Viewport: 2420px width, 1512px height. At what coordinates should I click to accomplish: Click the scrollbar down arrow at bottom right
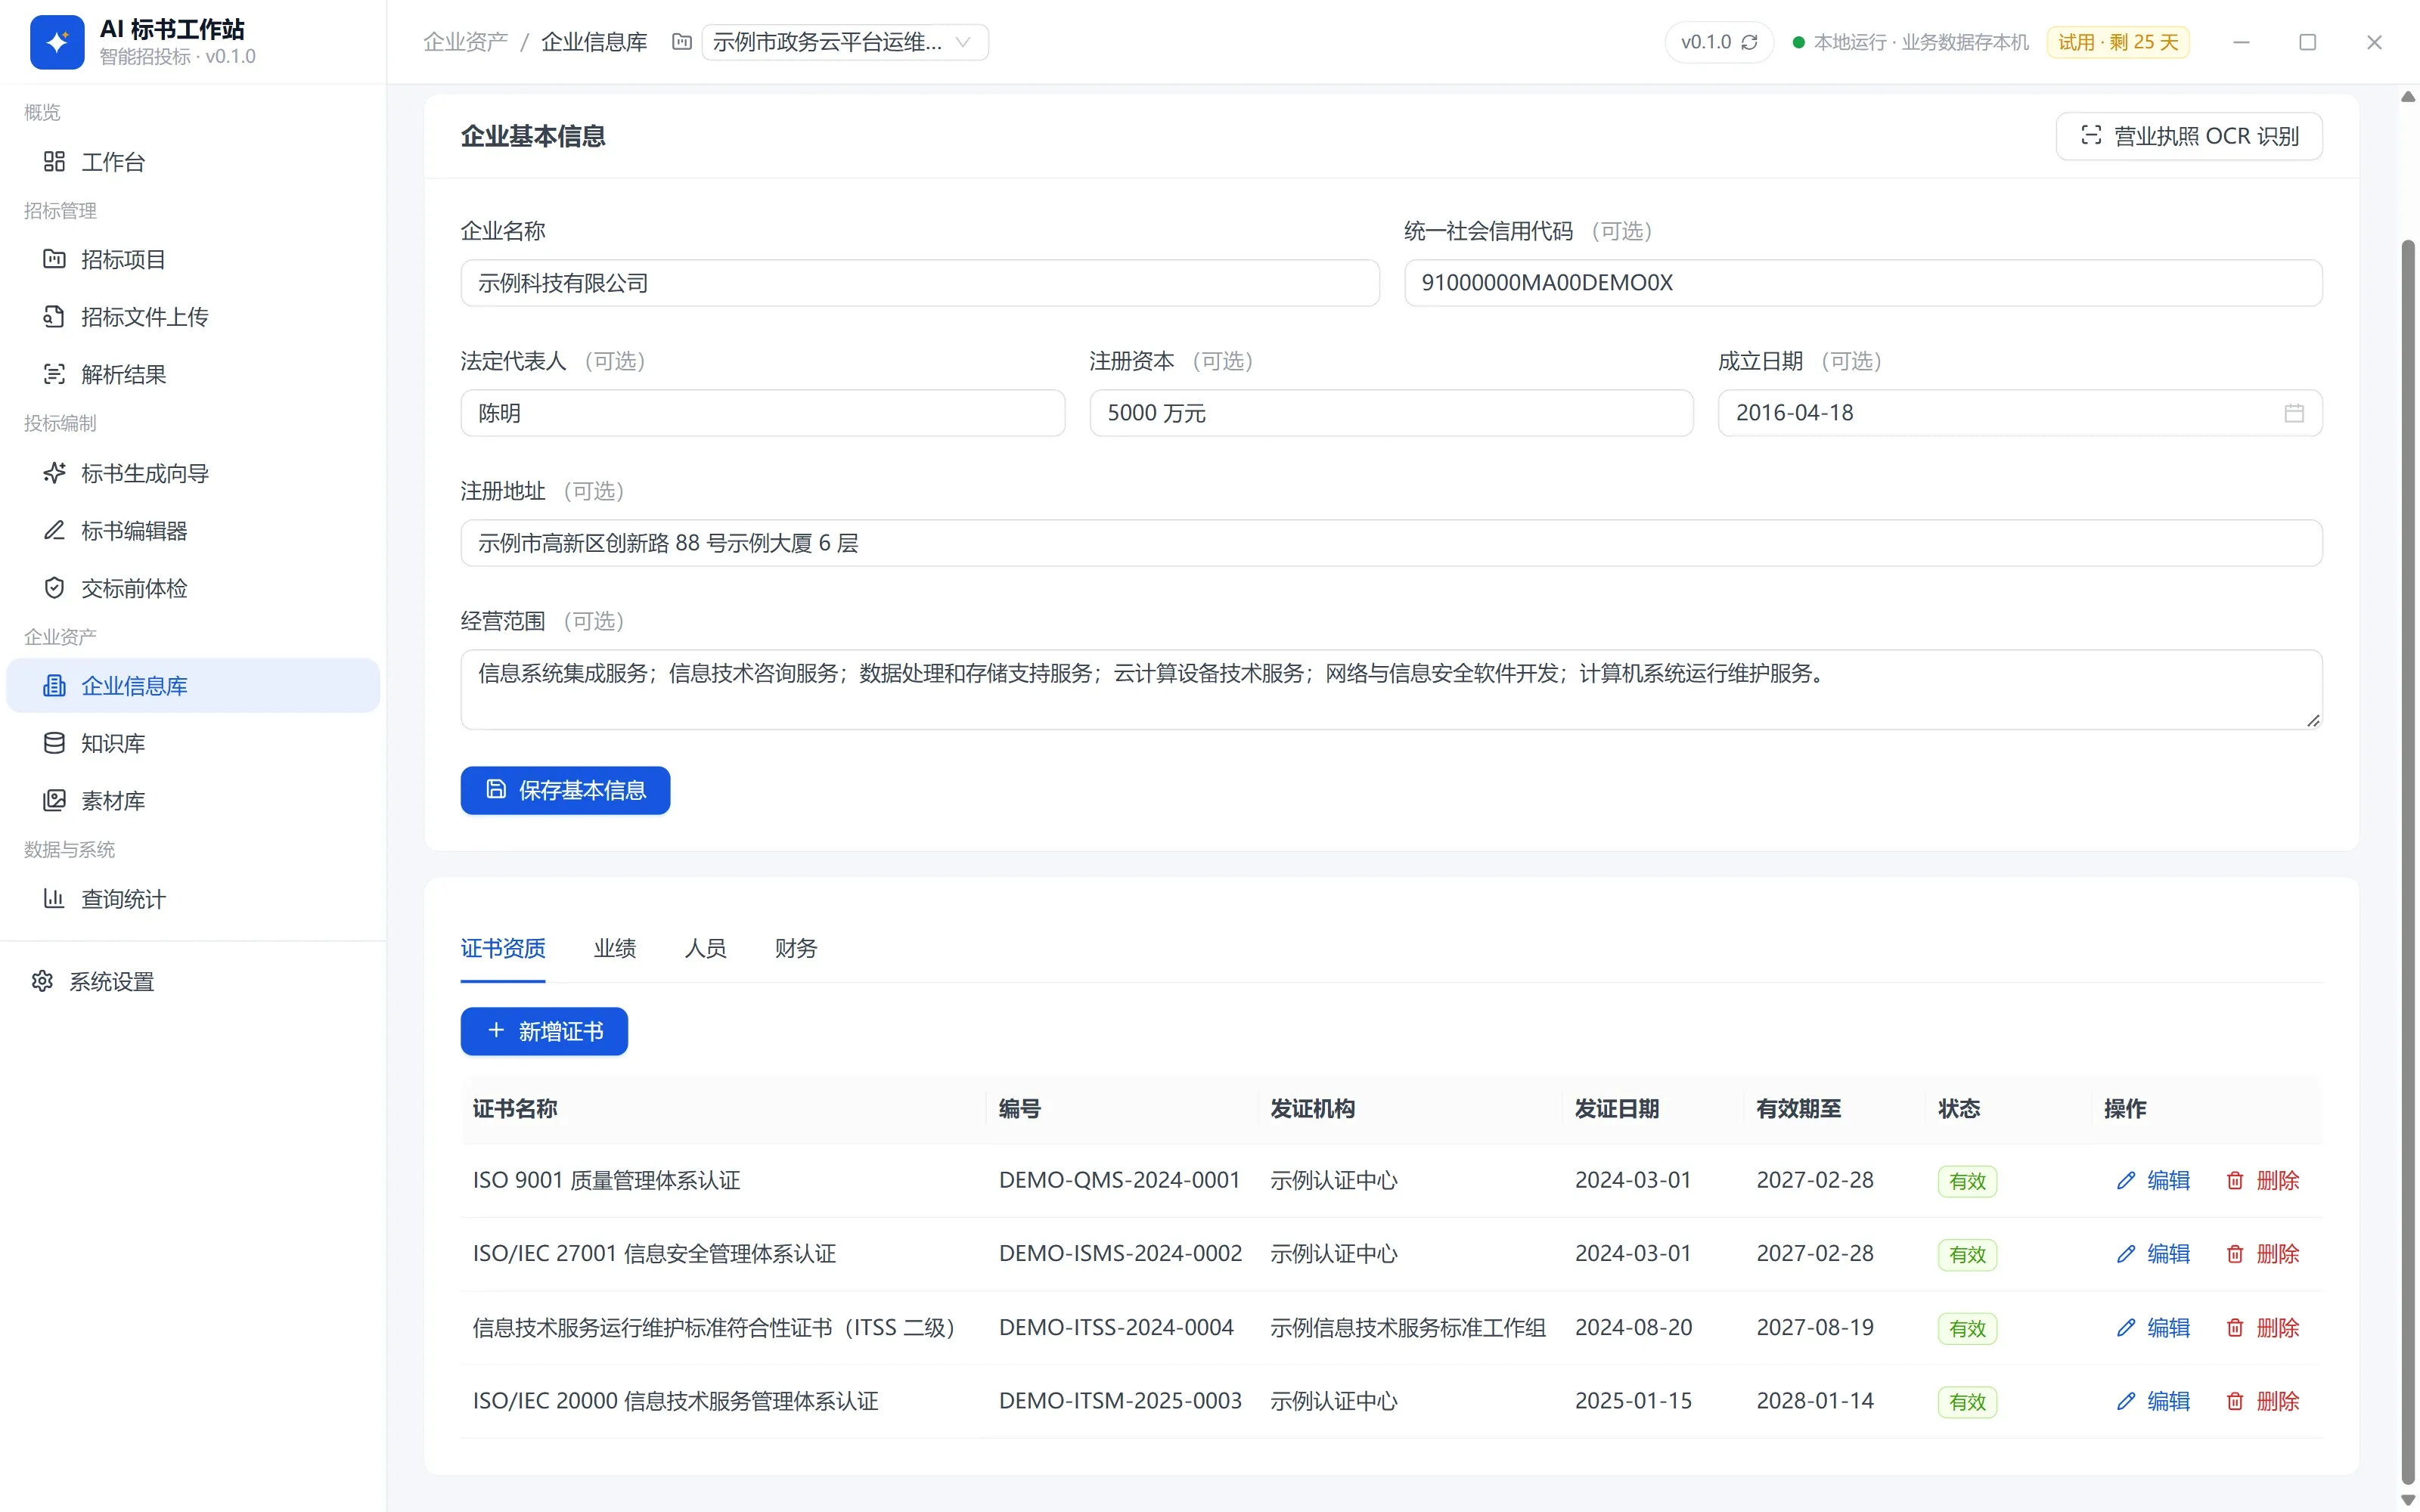pos(2408,1500)
